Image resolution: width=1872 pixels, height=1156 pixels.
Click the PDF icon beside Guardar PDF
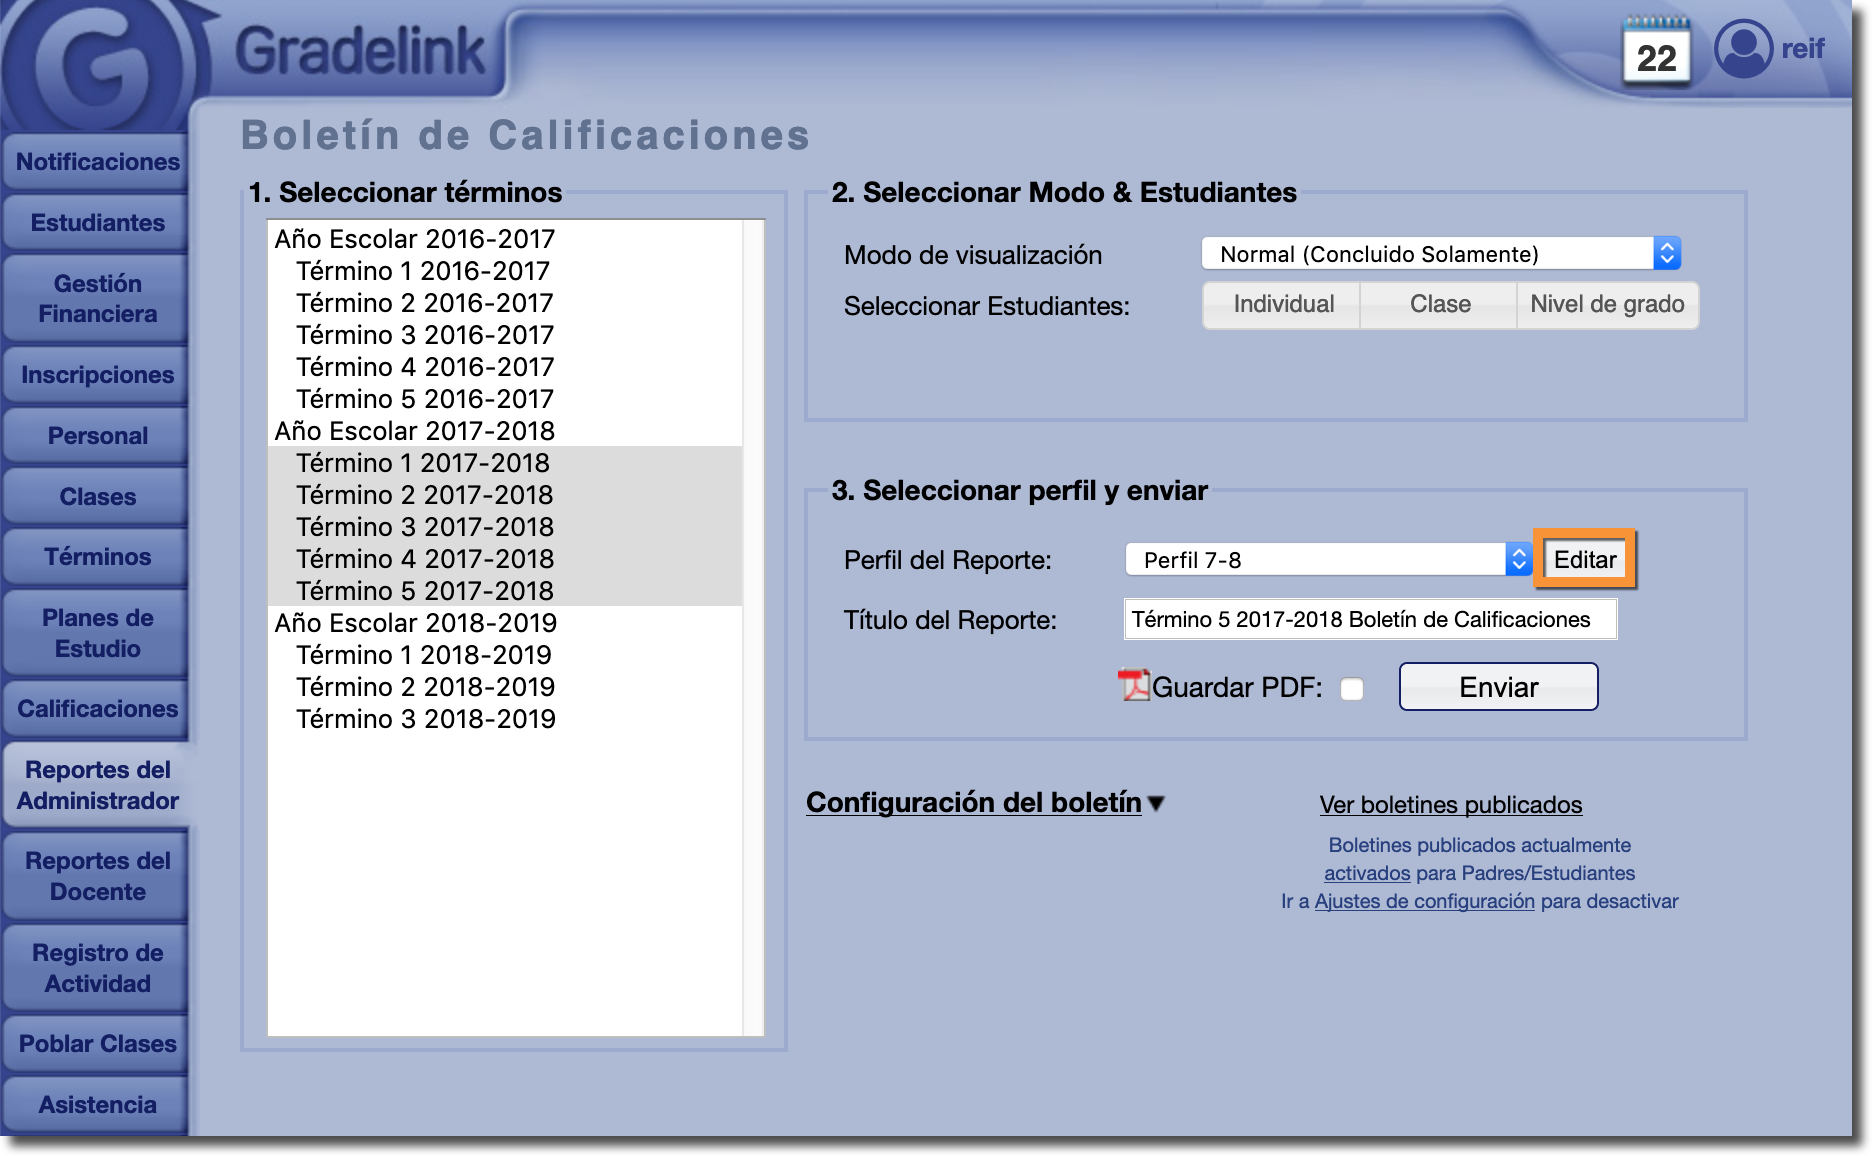pos(1134,686)
